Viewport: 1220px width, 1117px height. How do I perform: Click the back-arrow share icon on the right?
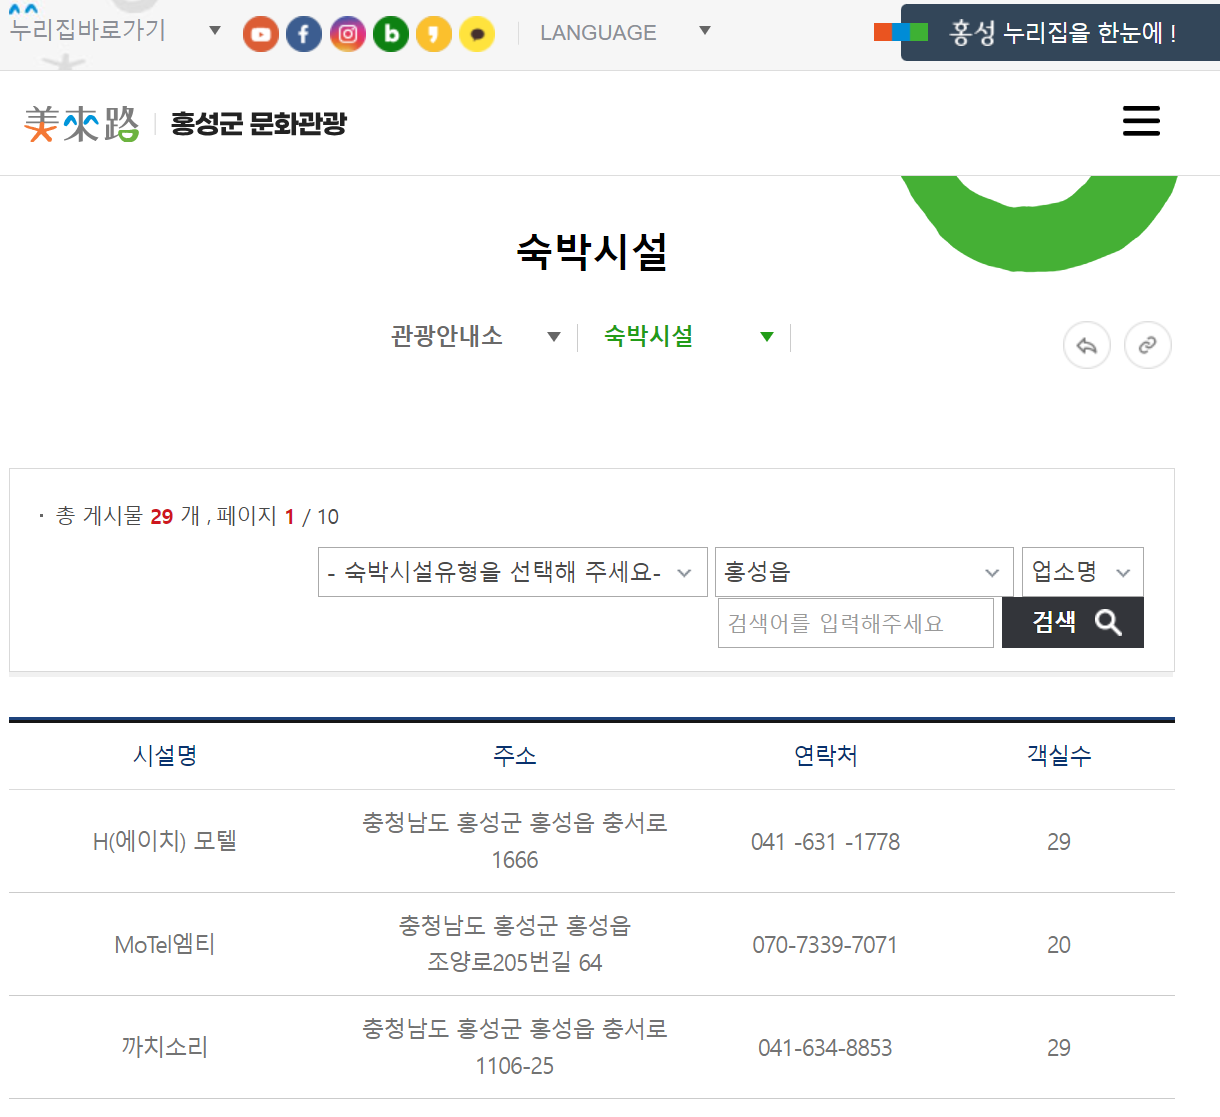tap(1087, 345)
